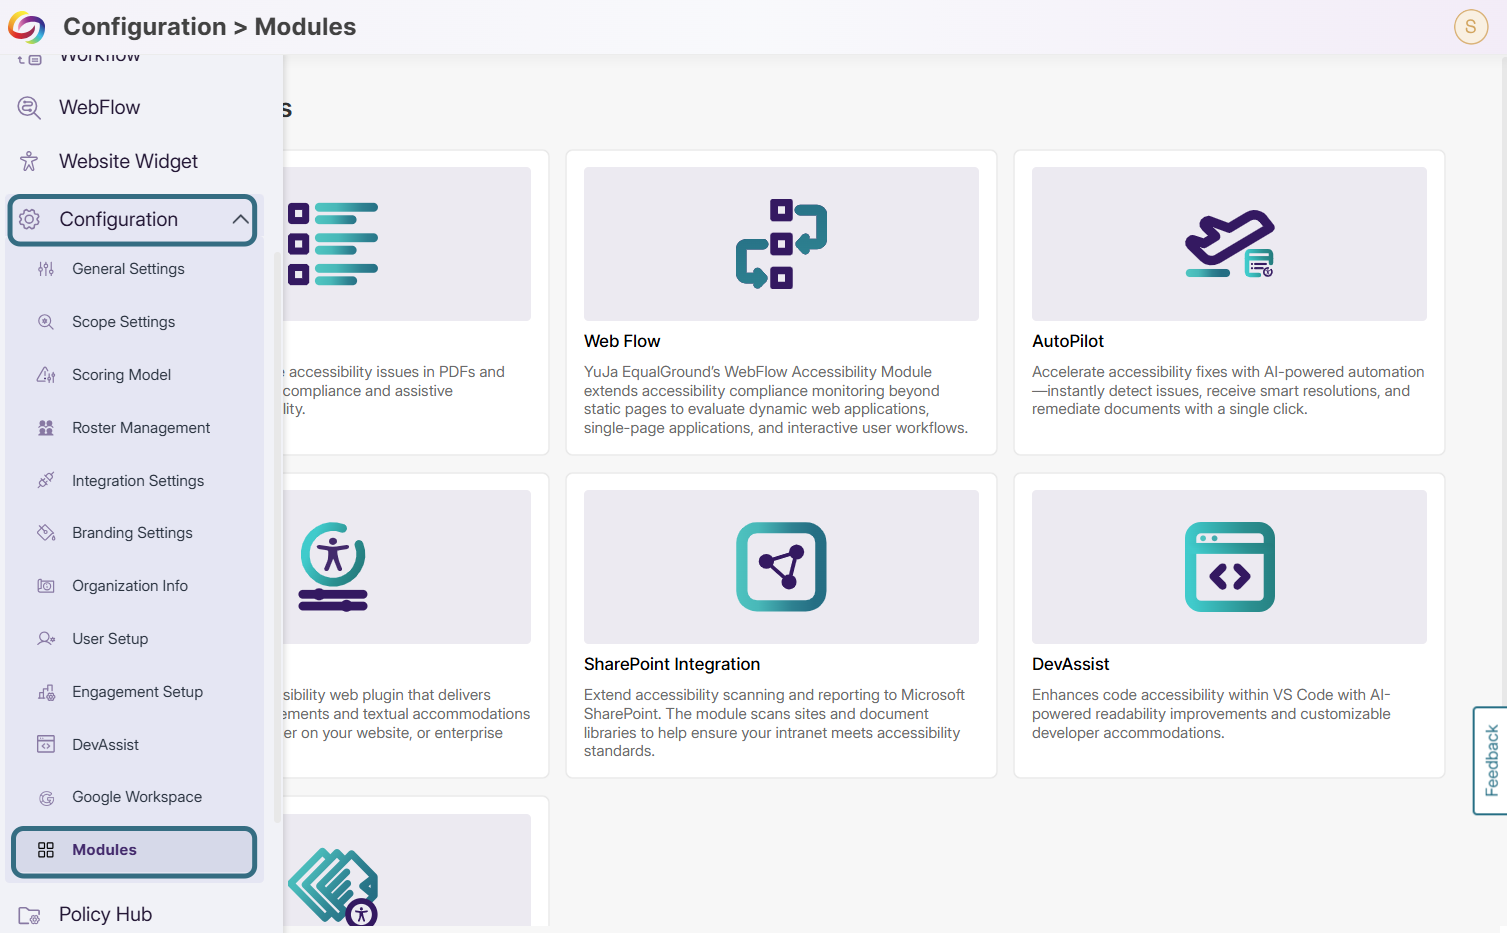1507x933 pixels.
Task: Click the WebFlow sidebar icon
Action: tap(29, 108)
